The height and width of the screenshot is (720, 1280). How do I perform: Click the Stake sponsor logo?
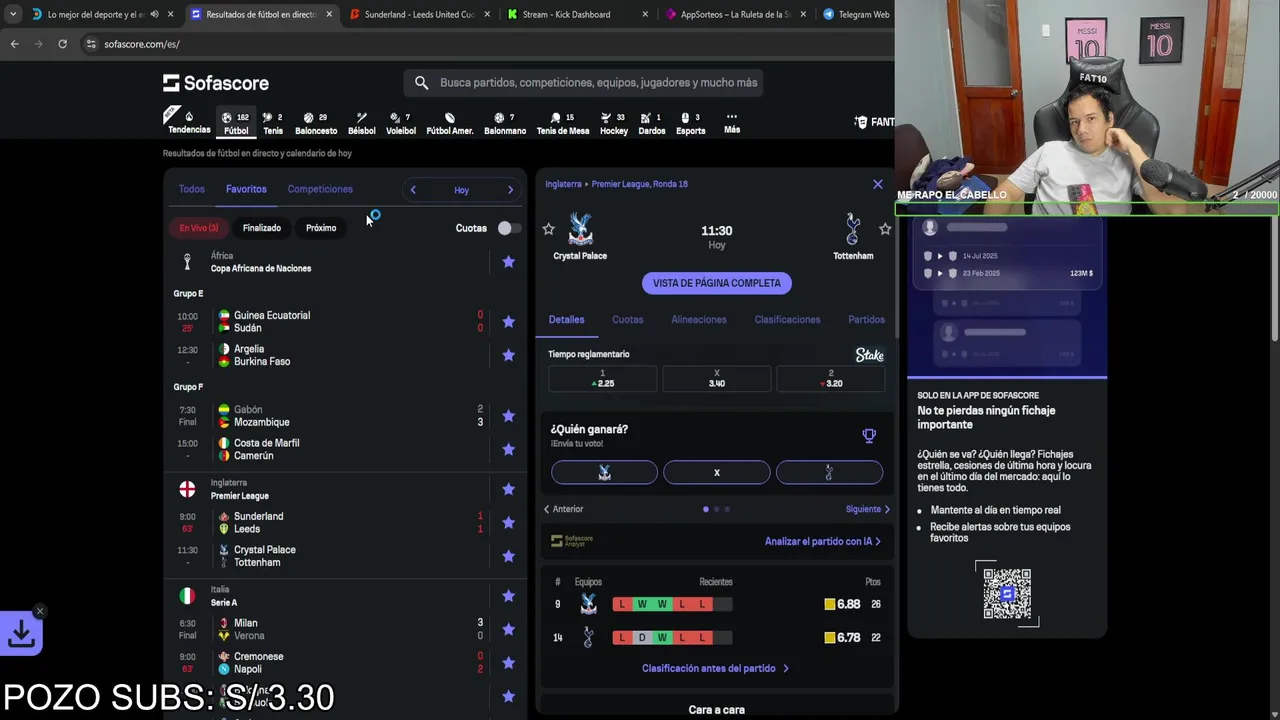(x=869, y=355)
